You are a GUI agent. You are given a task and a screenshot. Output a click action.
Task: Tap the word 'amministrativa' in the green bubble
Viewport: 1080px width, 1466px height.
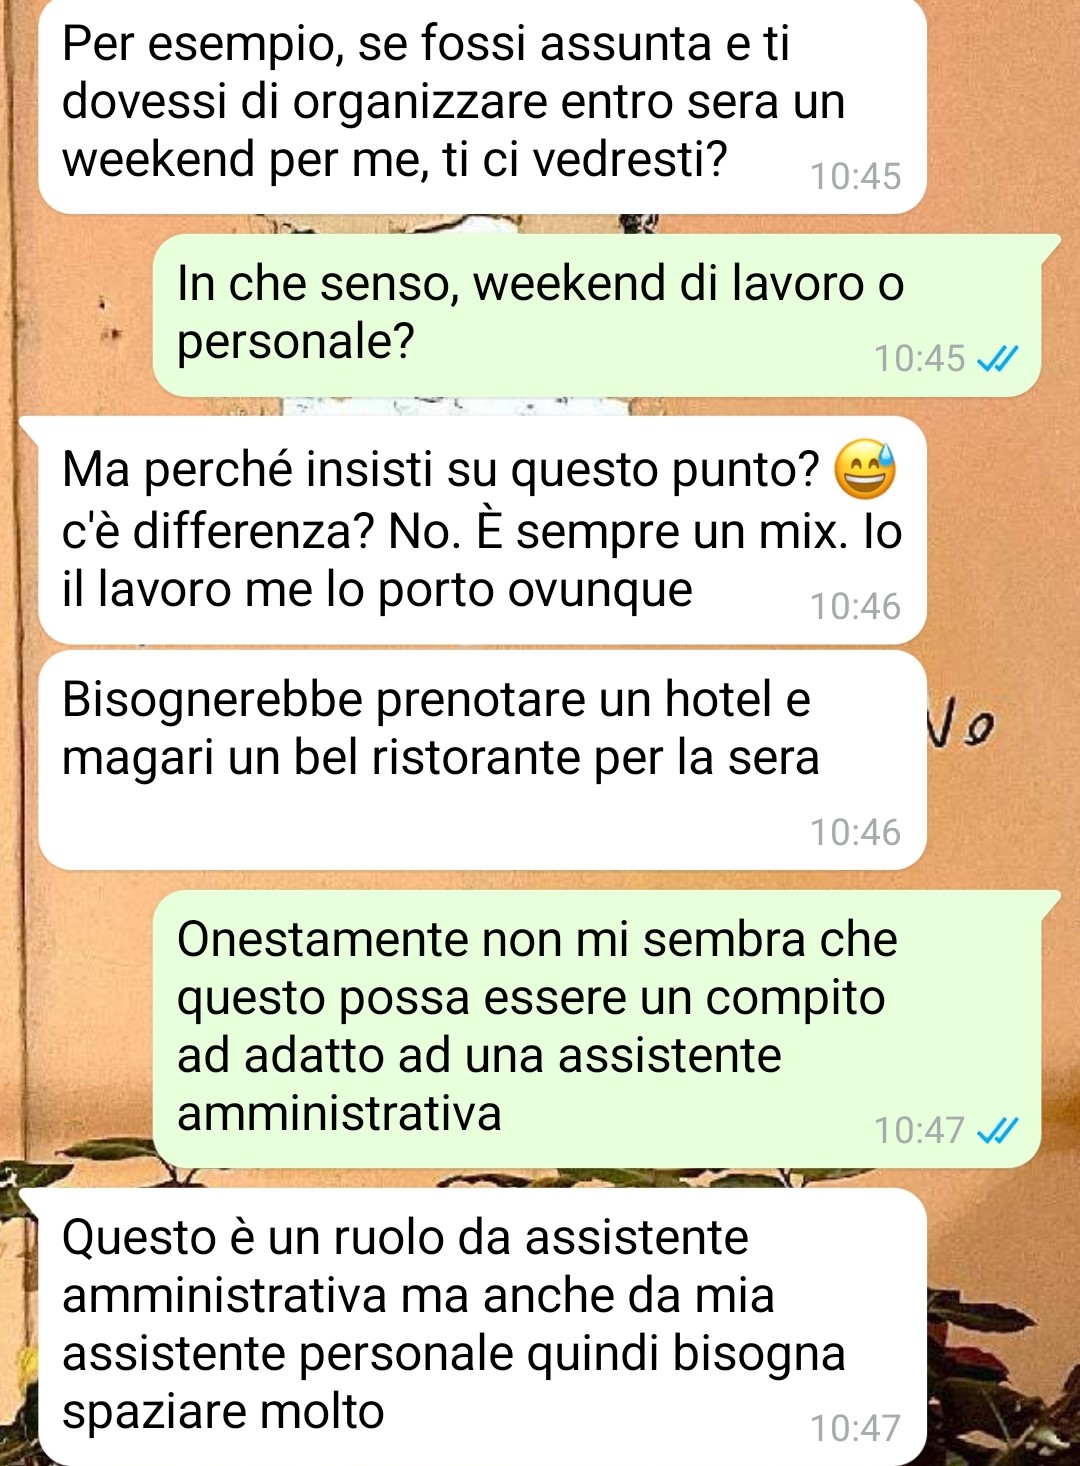tap(339, 1113)
